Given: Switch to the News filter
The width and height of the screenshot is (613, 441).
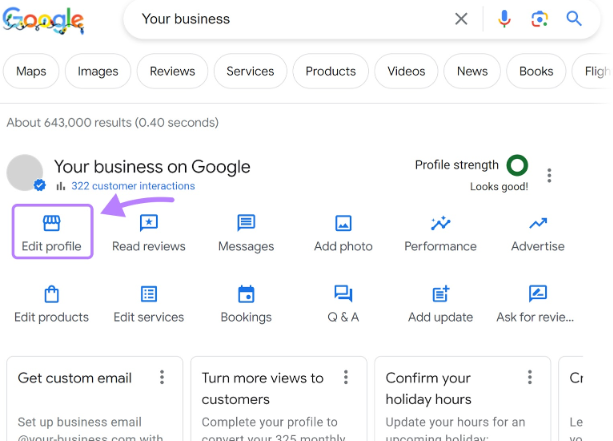Looking at the screenshot, I should click(472, 71).
